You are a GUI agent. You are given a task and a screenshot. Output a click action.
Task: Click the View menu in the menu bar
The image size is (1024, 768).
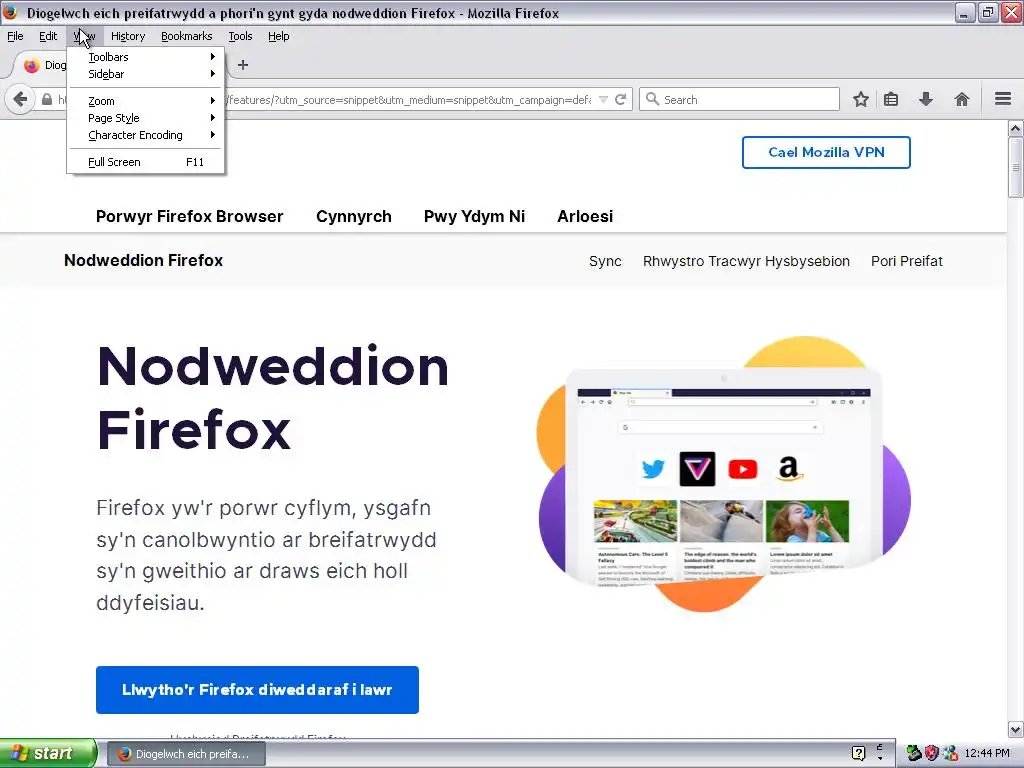coord(84,36)
